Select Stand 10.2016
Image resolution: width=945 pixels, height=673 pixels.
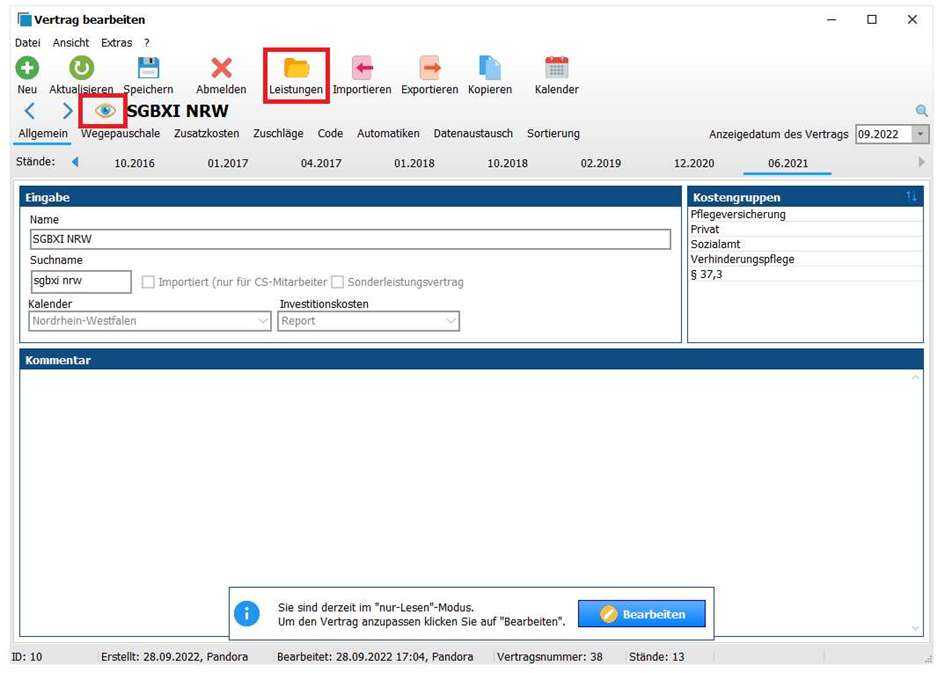[134, 163]
